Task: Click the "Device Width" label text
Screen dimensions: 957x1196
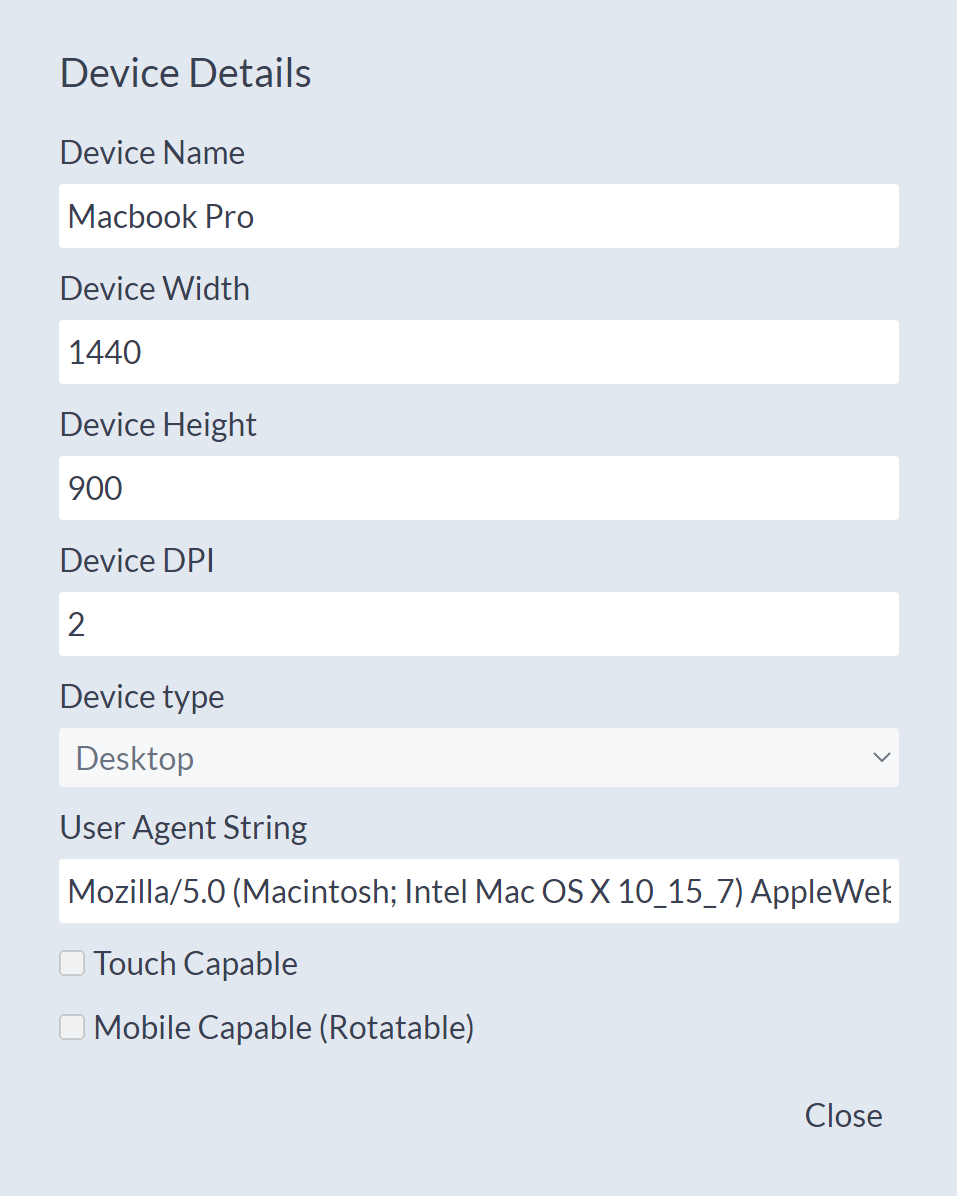Action: coord(155,289)
